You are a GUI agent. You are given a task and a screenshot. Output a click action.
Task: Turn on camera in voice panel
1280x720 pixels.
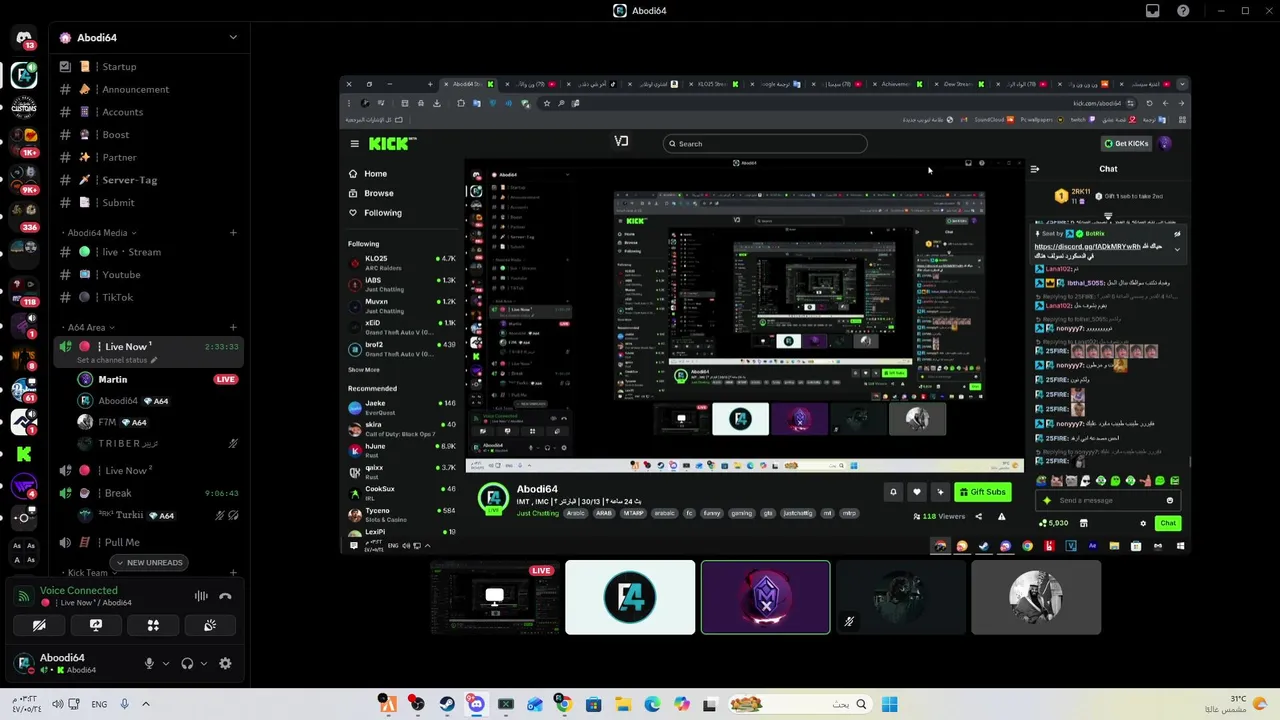(39, 625)
